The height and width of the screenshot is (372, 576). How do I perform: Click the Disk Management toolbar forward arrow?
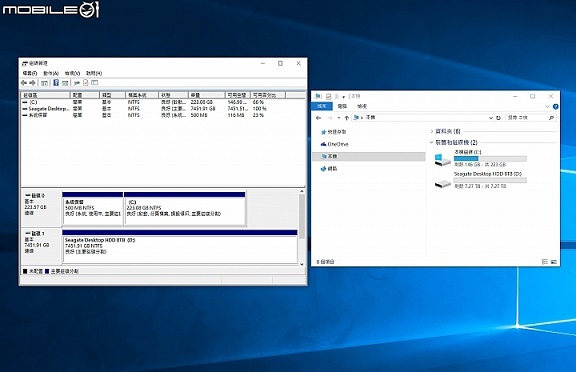[33, 83]
